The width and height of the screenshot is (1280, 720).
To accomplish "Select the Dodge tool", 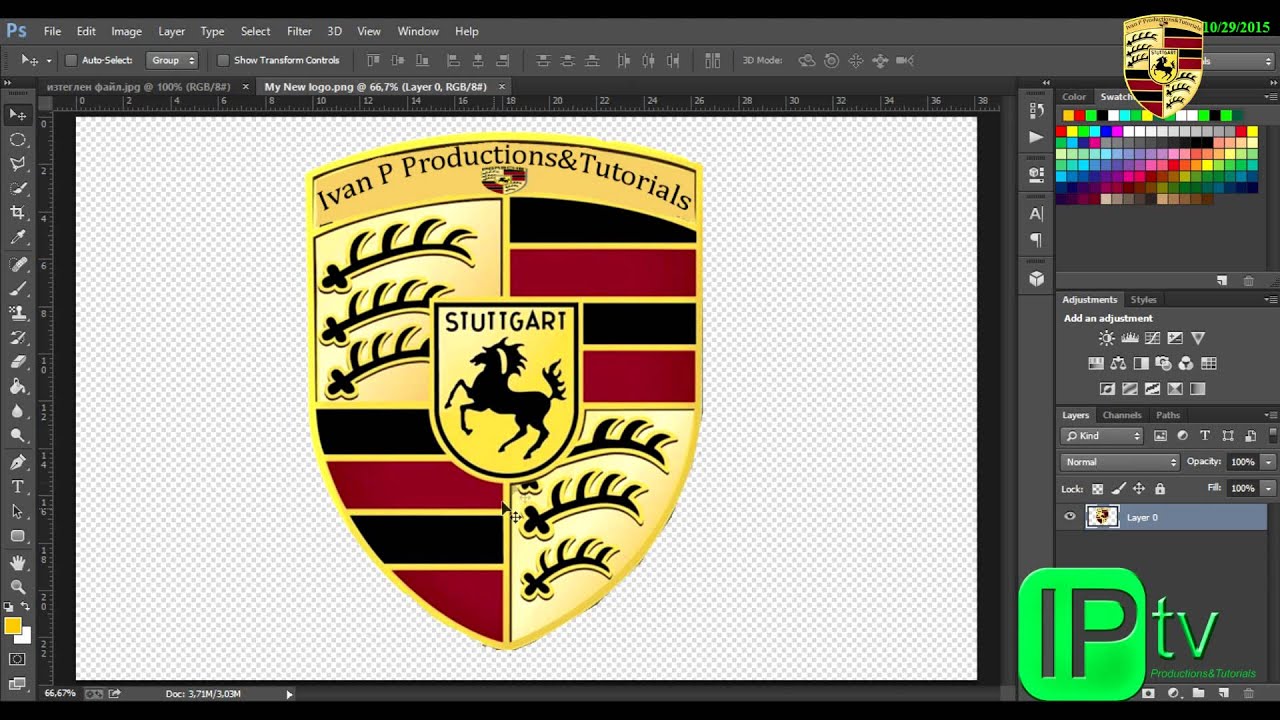I will tap(18, 435).
